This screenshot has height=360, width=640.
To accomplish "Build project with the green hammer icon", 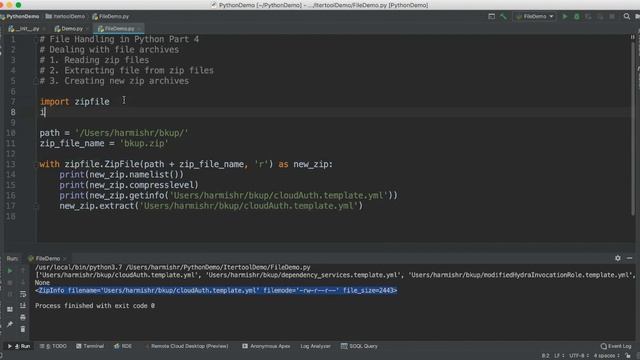I will click(x=503, y=17).
